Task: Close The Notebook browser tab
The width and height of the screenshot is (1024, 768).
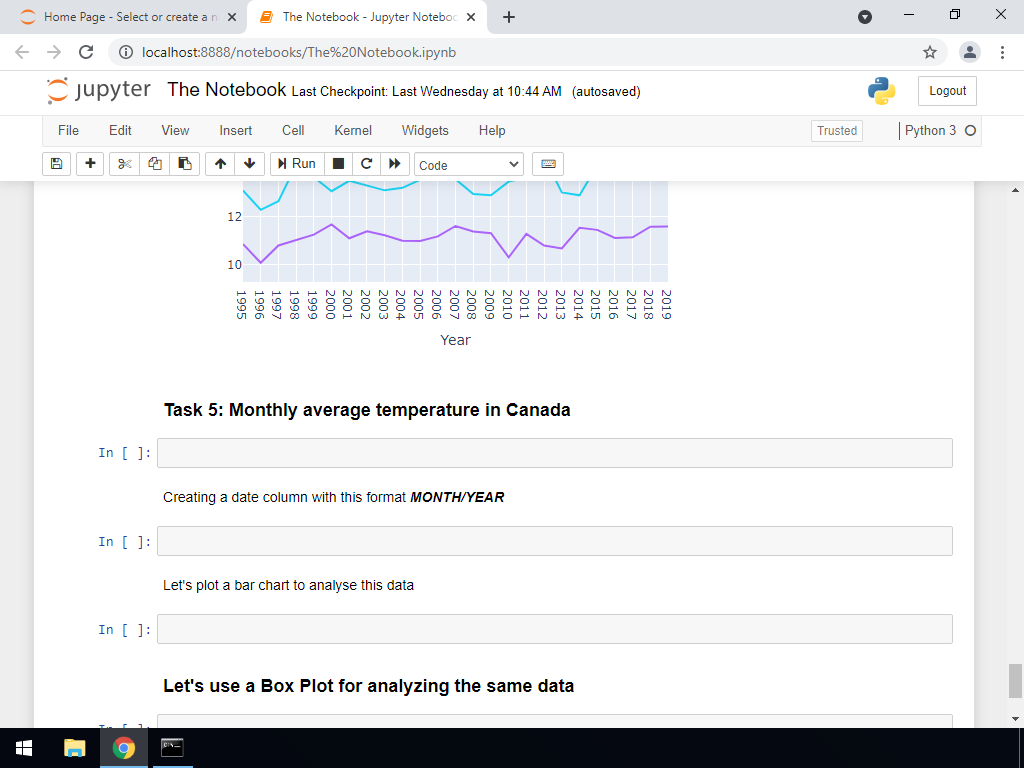Action: pyautogui.click(x=471, y=17)
